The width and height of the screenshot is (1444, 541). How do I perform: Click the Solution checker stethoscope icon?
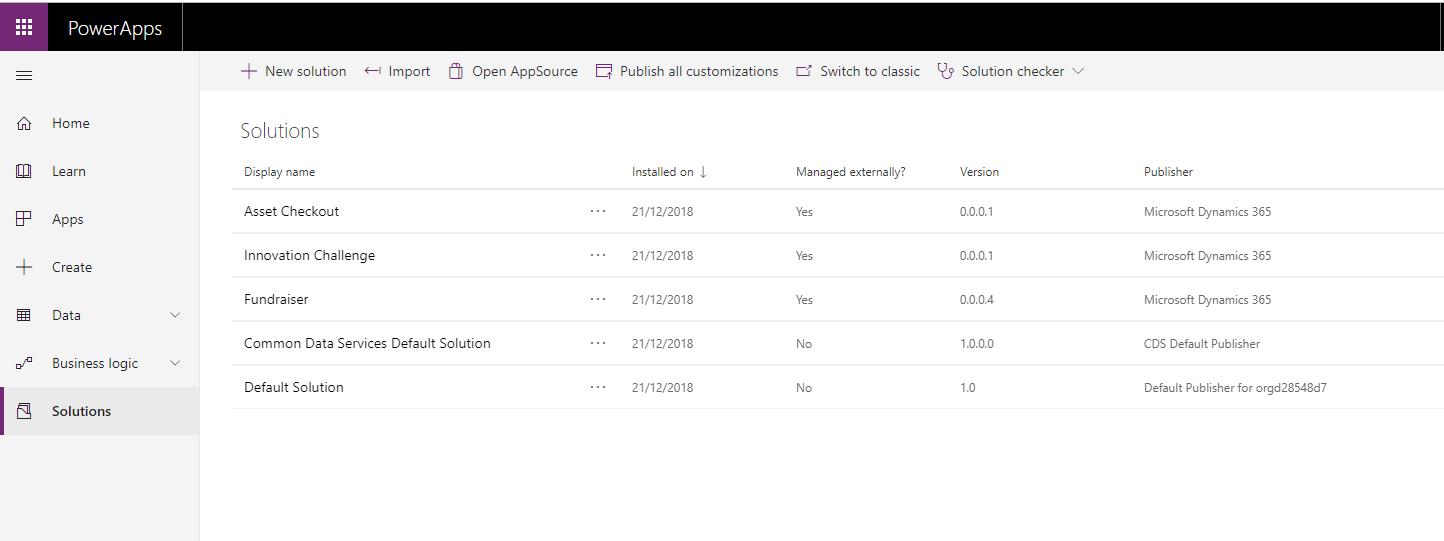click(945, 71)
